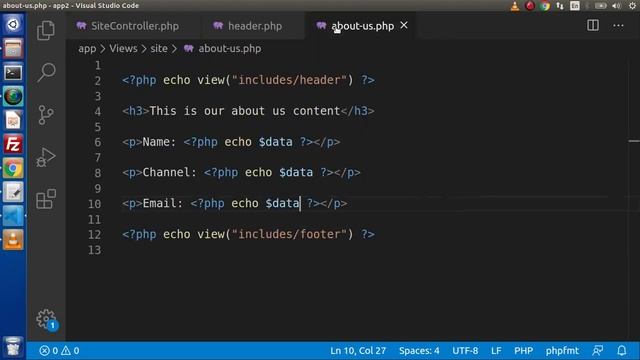
Task: Click VLC tray icon in top panel
Action: pos(515,6)
